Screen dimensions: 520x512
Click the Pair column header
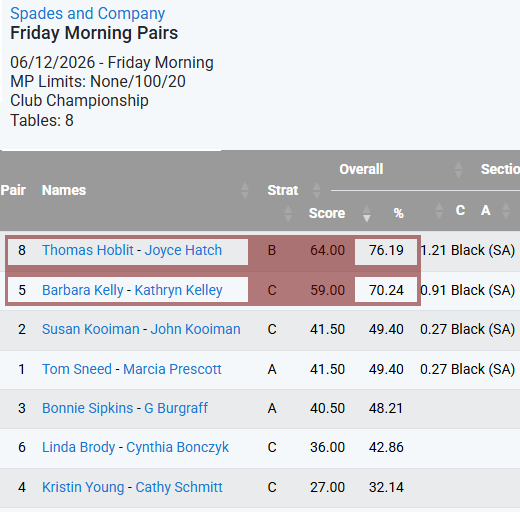coord(13,190)
